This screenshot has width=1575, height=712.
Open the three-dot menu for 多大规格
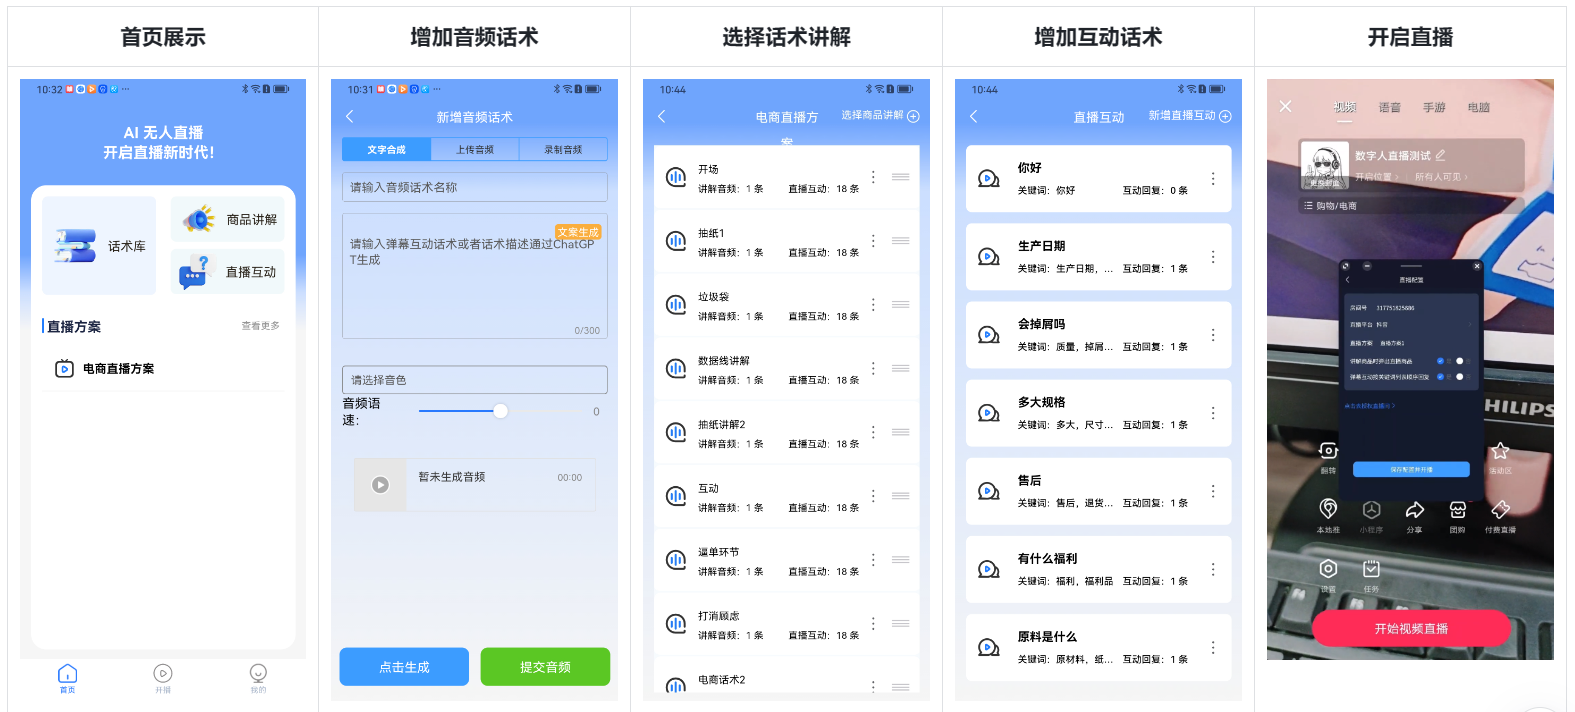[1213, 413]
